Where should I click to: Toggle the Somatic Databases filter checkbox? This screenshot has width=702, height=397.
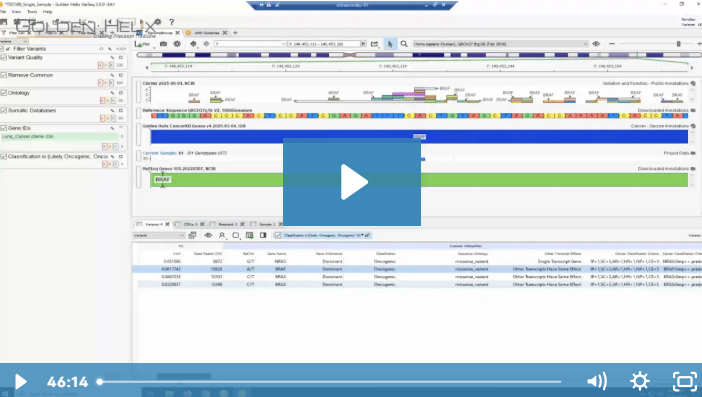point(4,111)
